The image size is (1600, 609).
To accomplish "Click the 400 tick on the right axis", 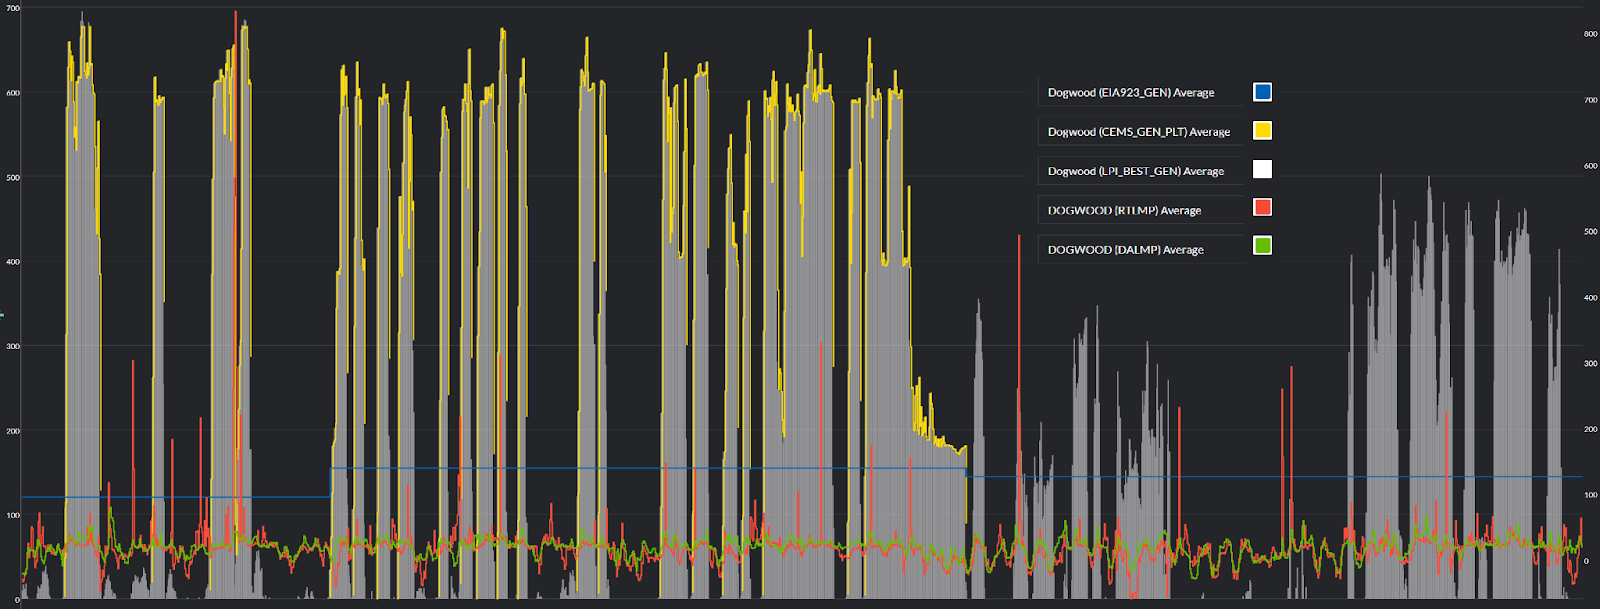I will [1590, 298].
